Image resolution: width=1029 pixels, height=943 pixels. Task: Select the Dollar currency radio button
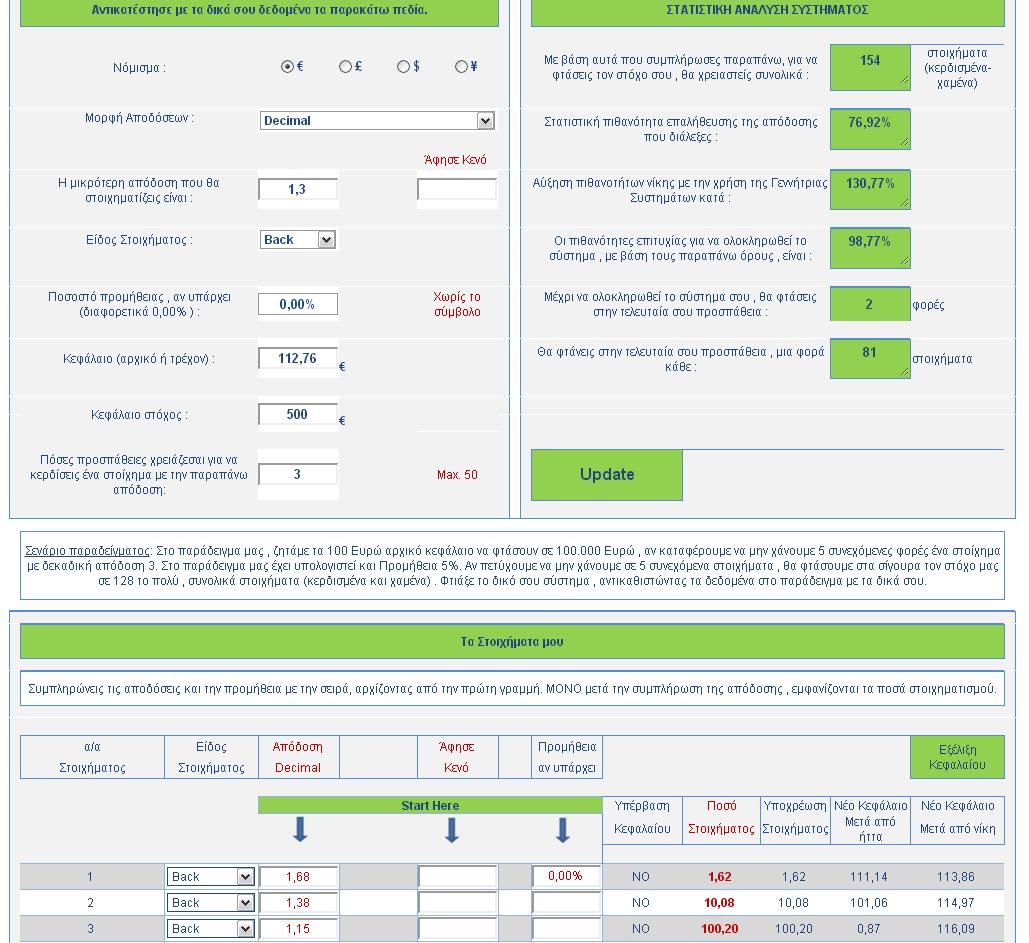pyautogui.click(x=403, y=67)
